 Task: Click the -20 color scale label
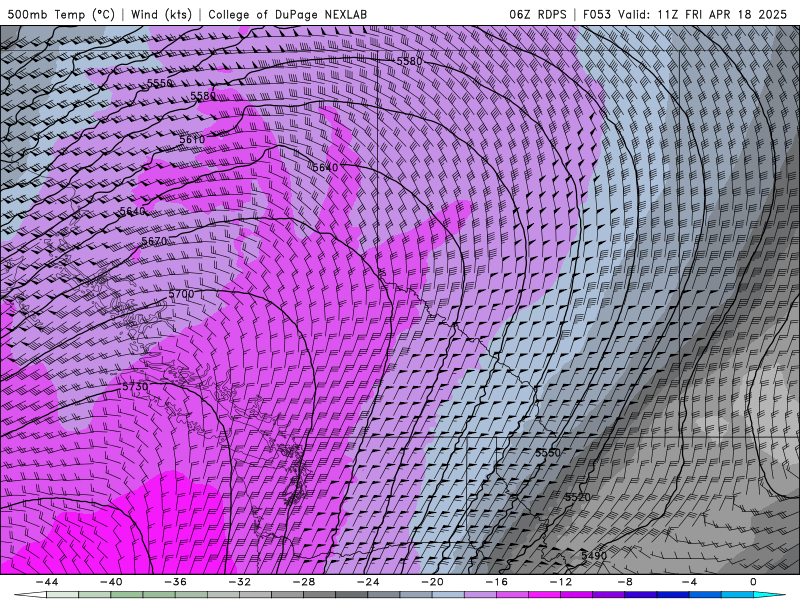click(x=432, y=582)
